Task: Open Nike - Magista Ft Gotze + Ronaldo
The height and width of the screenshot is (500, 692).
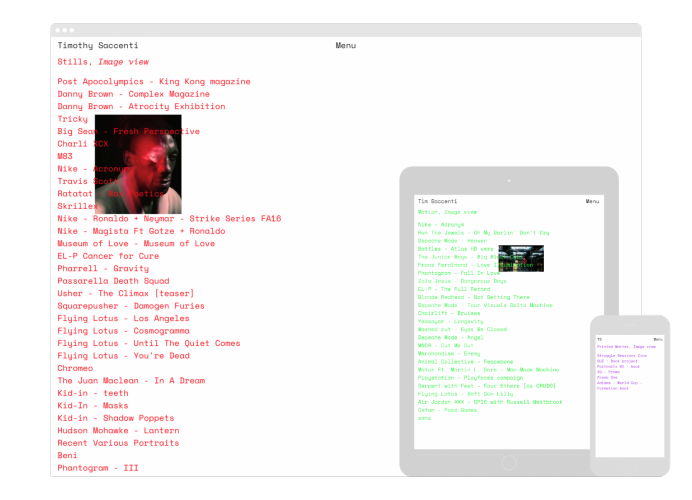Action: [x=141, y=231]
